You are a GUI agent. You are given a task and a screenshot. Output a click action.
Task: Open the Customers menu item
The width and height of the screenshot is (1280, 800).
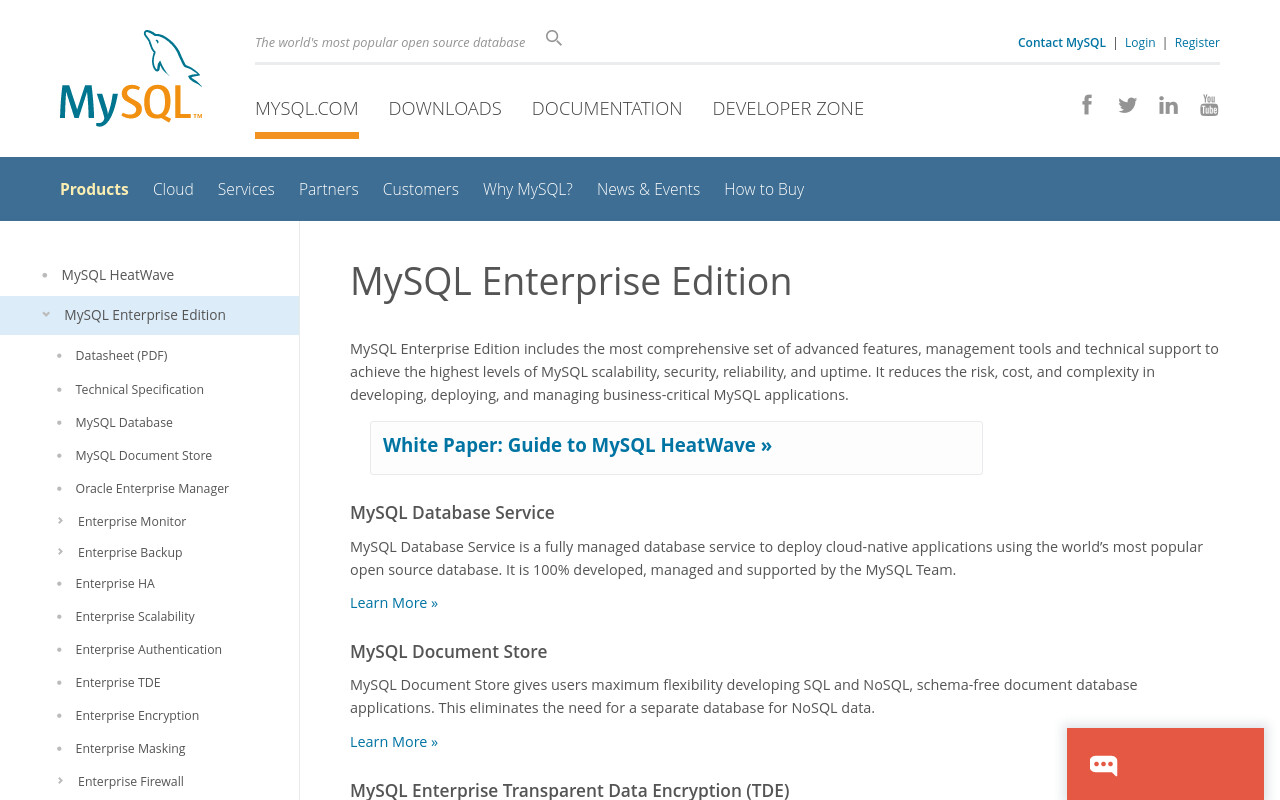pos(421,189)
